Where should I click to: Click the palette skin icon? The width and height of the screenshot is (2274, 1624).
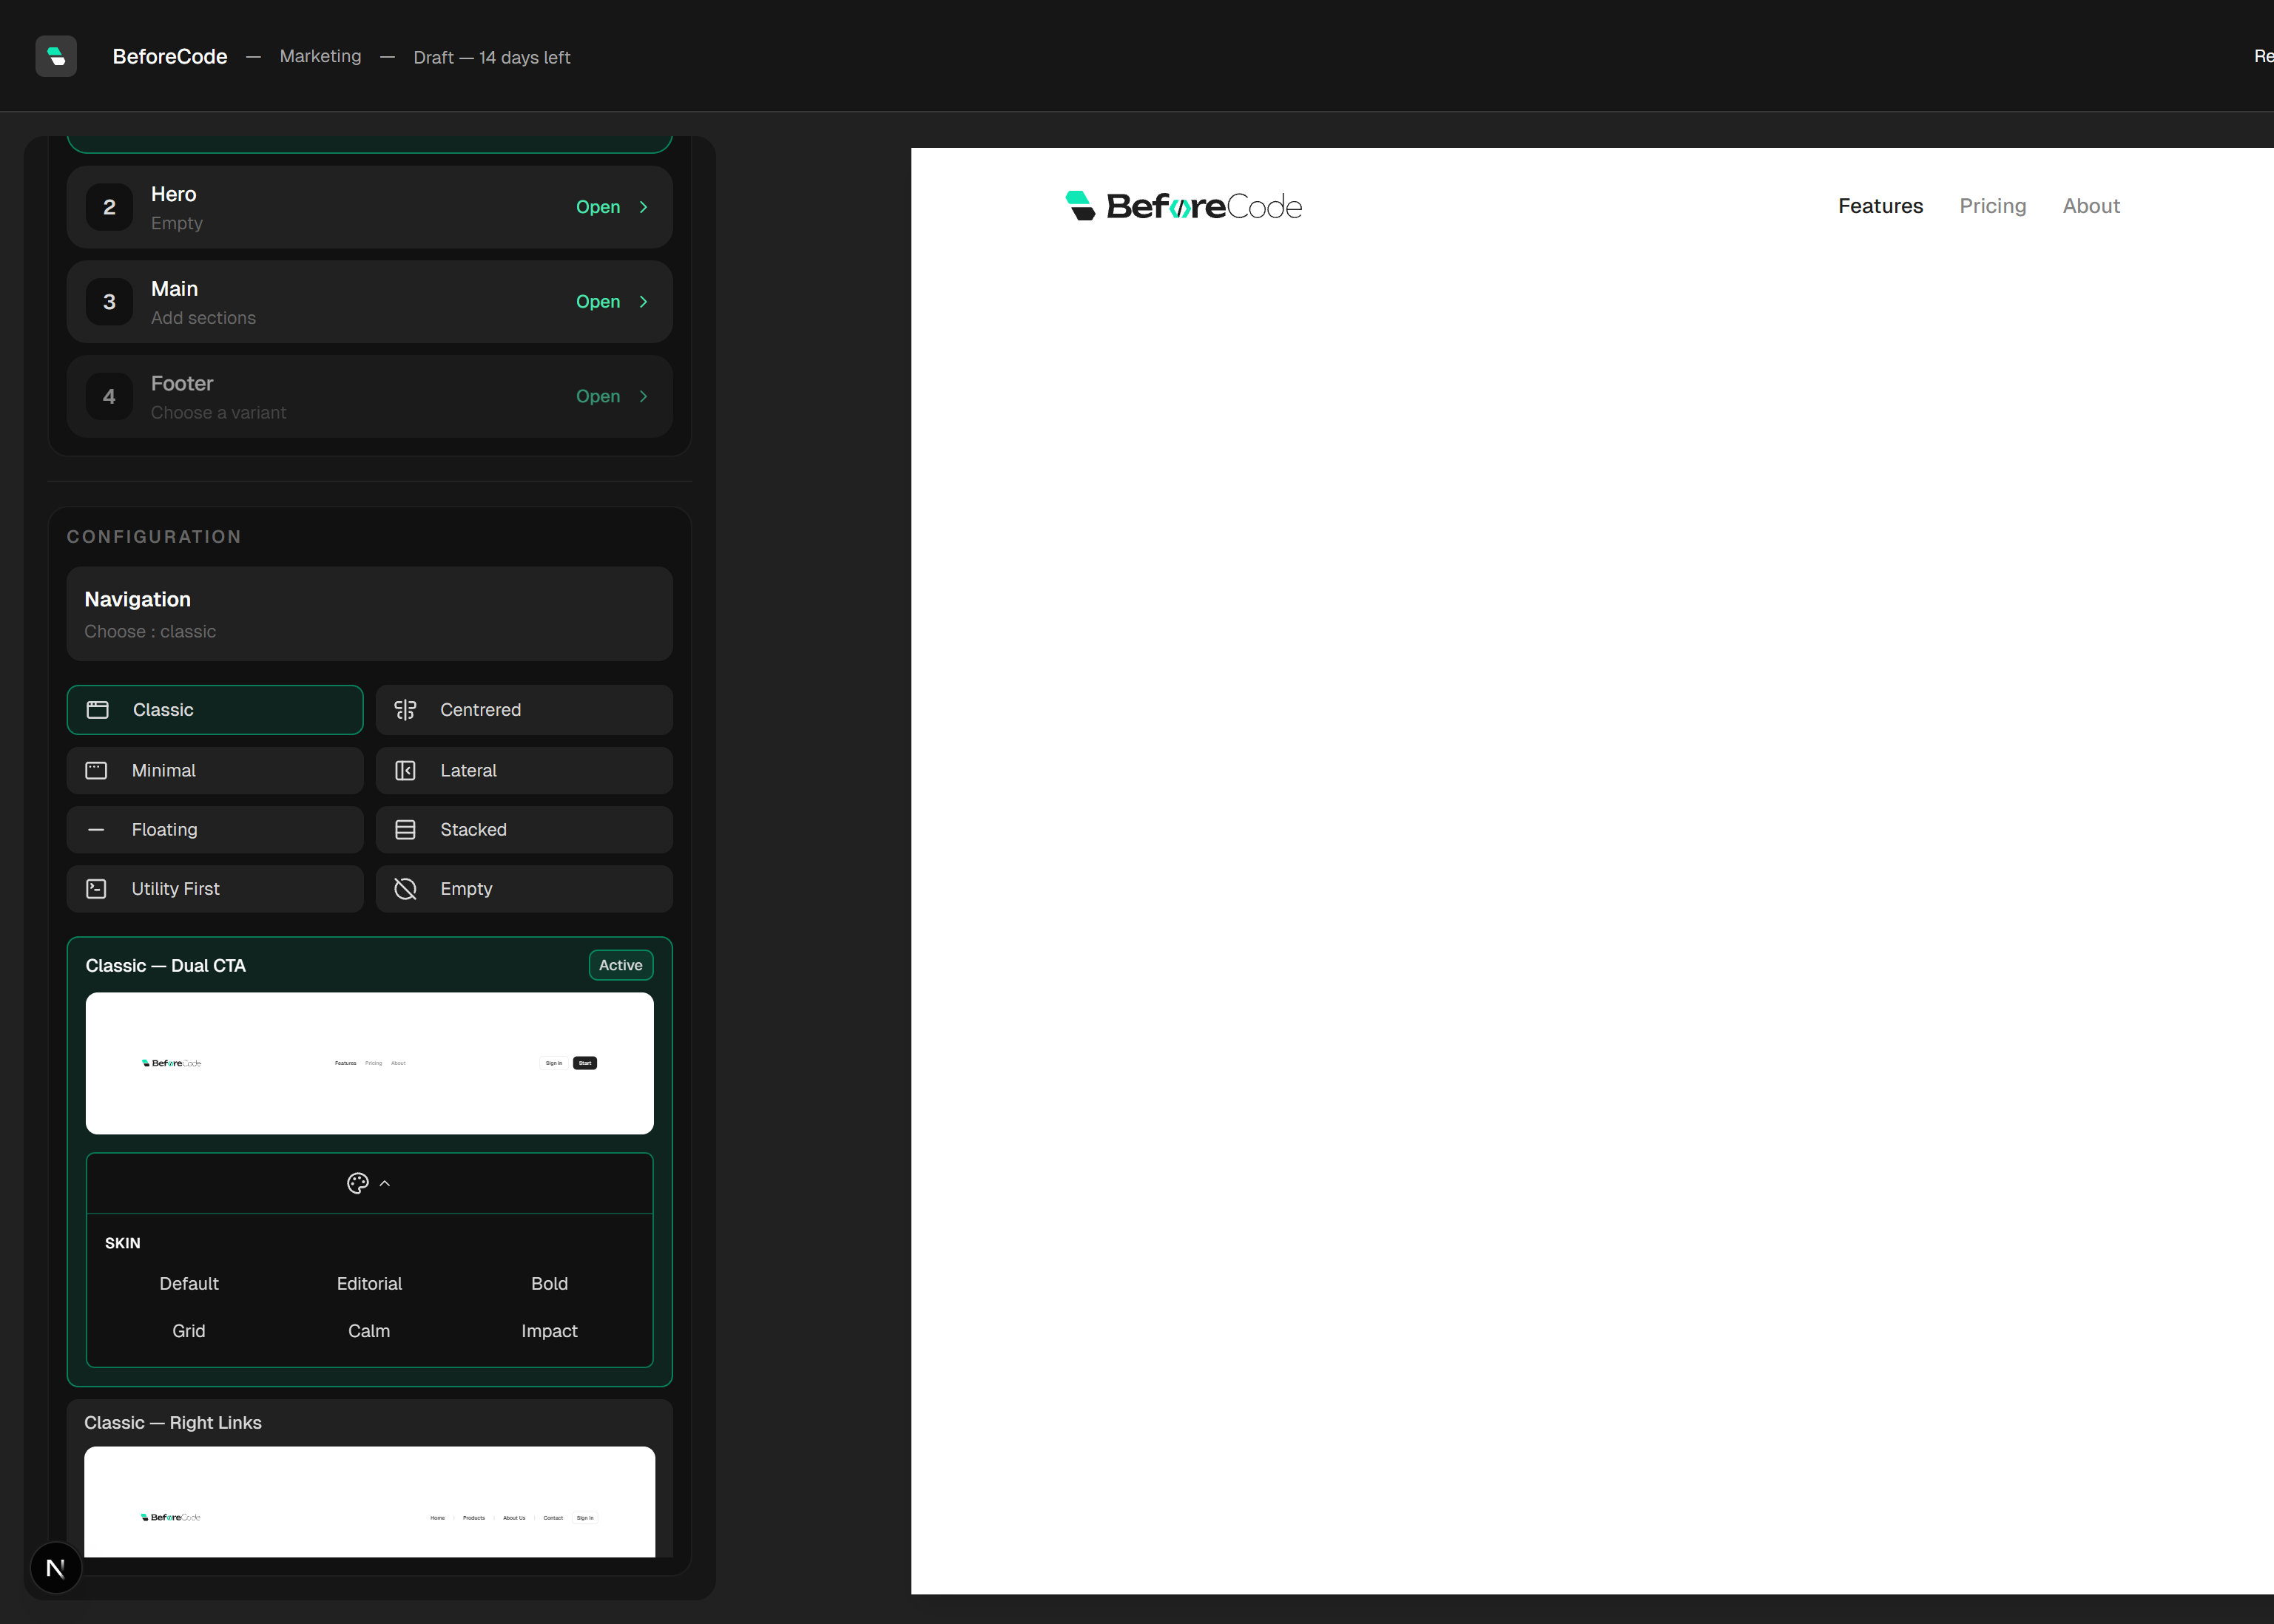tap(358, 1183)
